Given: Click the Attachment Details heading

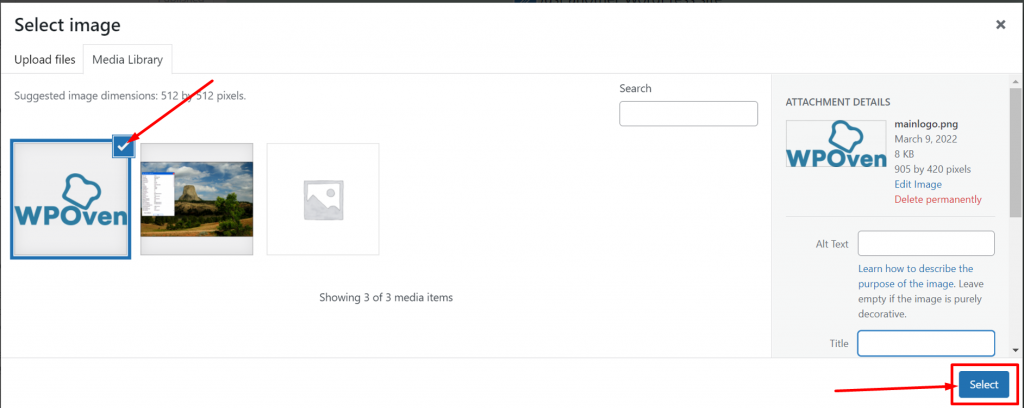Looking at the screenshot, I should [x=838, y=102].
